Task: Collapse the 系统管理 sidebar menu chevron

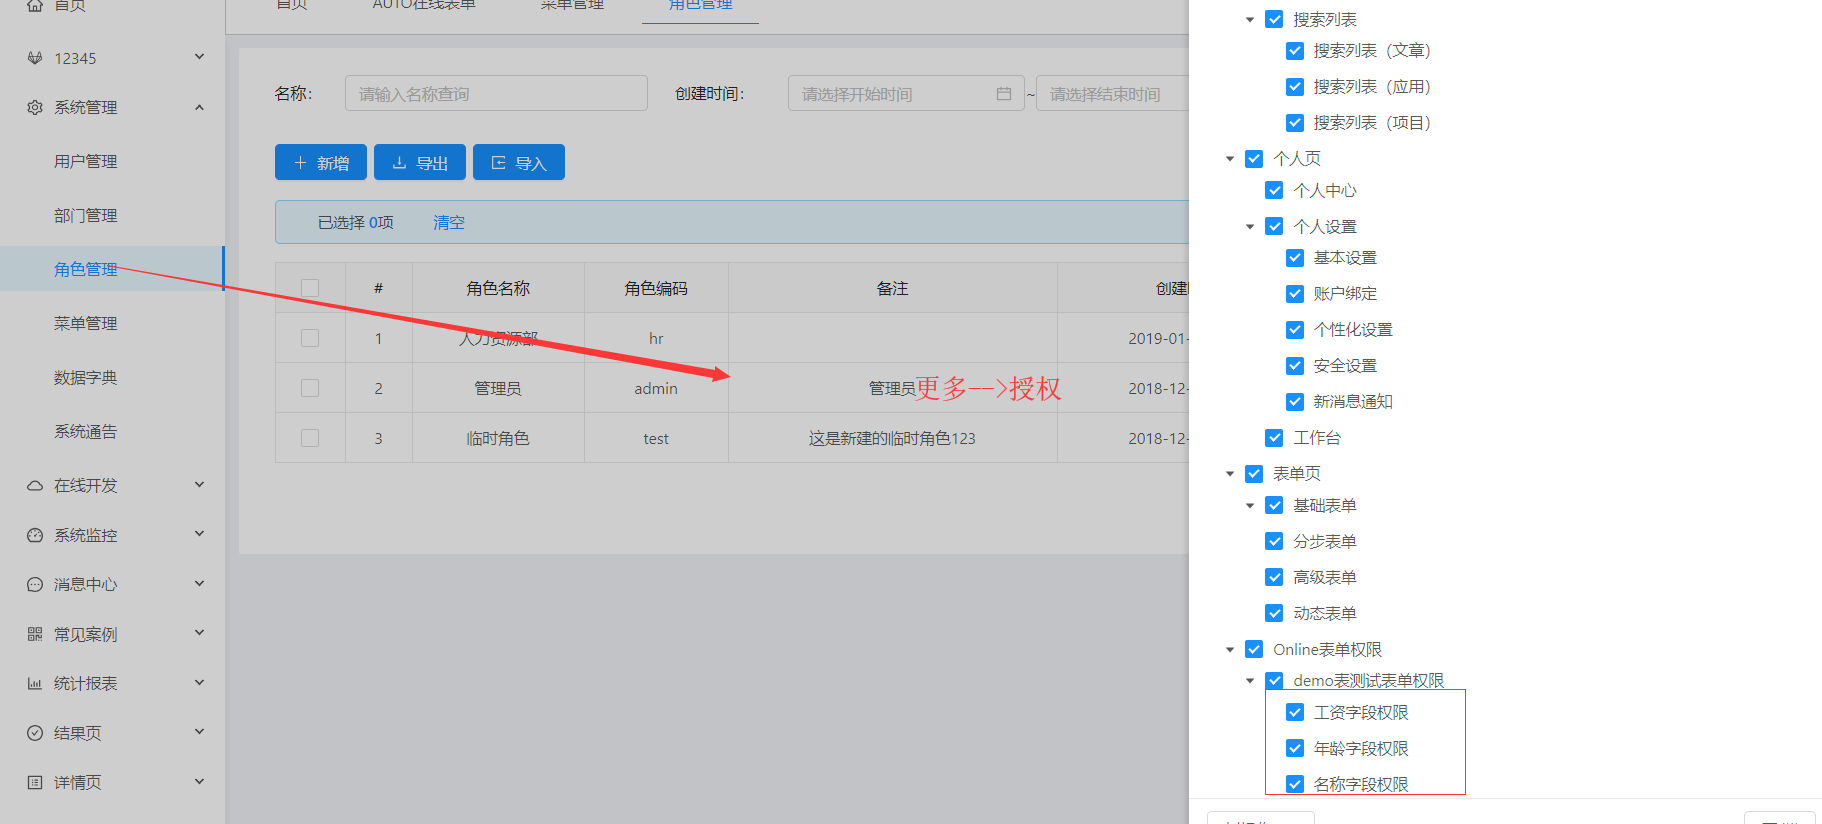Action: (199, 107)
